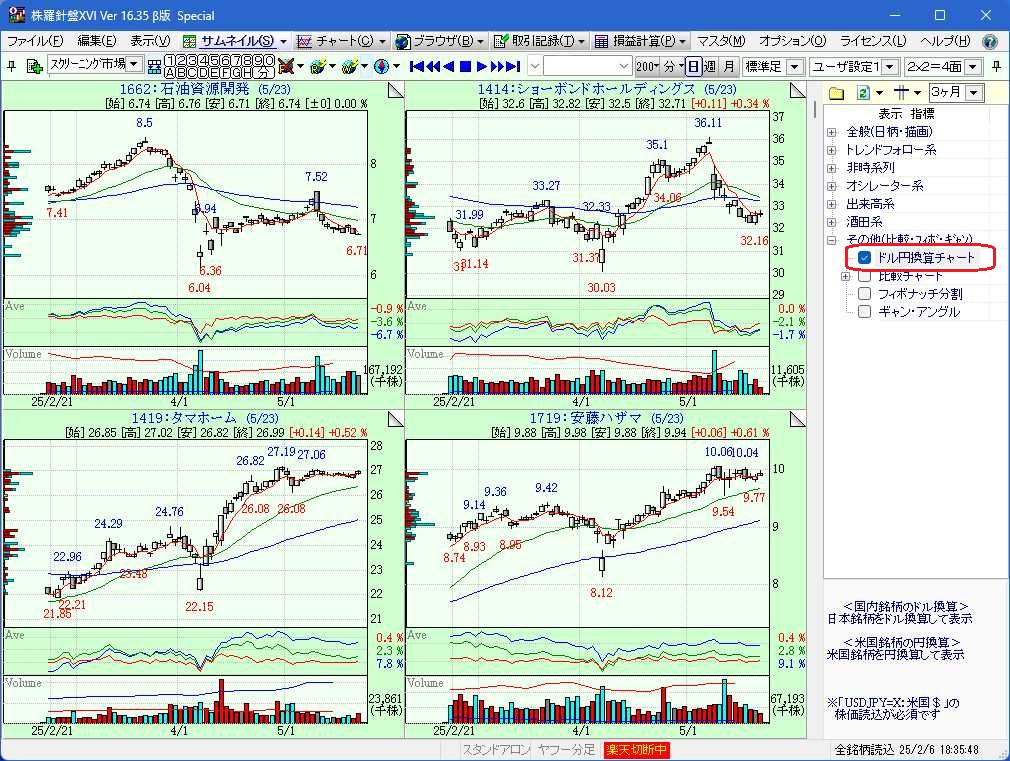Image resolution: width=1010 pixels, height=761 pixels.
Task: Jump to first with skip-start button
Action: tap(417, 66)
